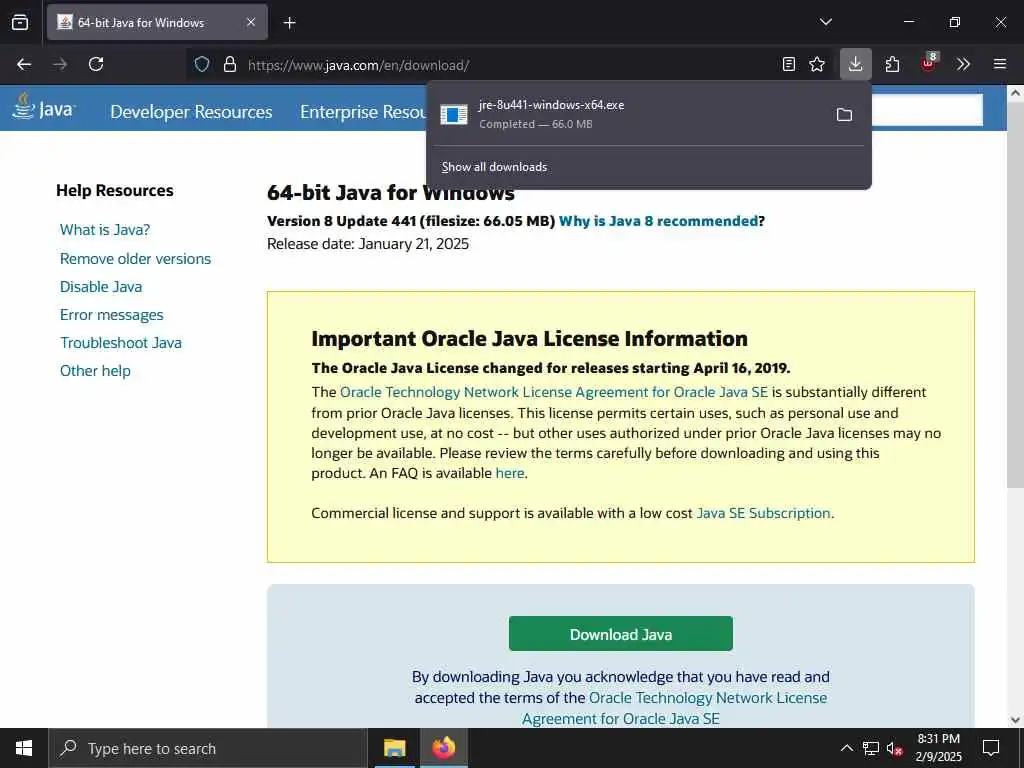Open the FAQ 'here' link
The image size is (1024, 768).
(x=510, y=473)
